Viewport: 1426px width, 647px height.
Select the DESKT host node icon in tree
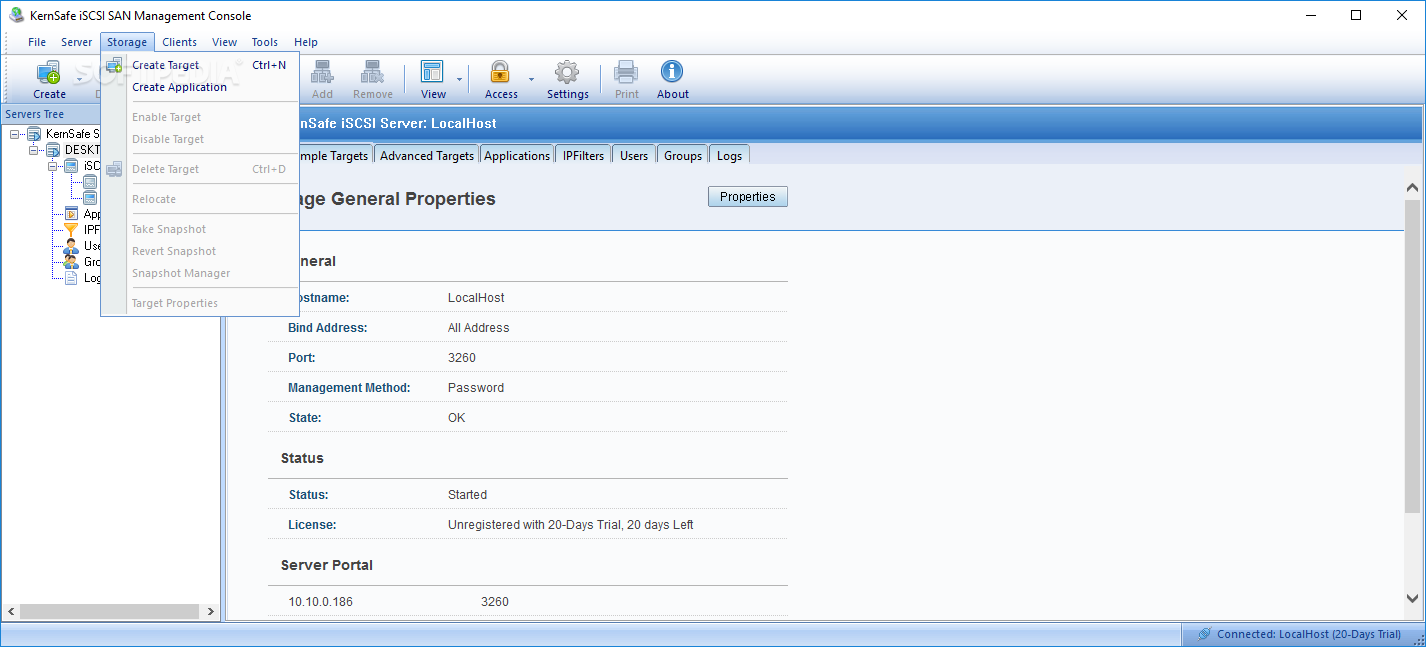tap(53, 150)
